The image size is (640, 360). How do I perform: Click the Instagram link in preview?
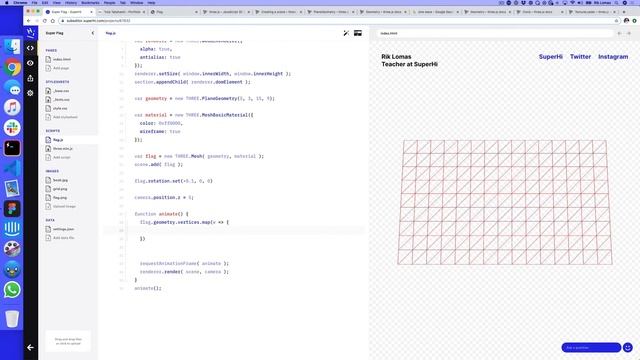[613, 57]
